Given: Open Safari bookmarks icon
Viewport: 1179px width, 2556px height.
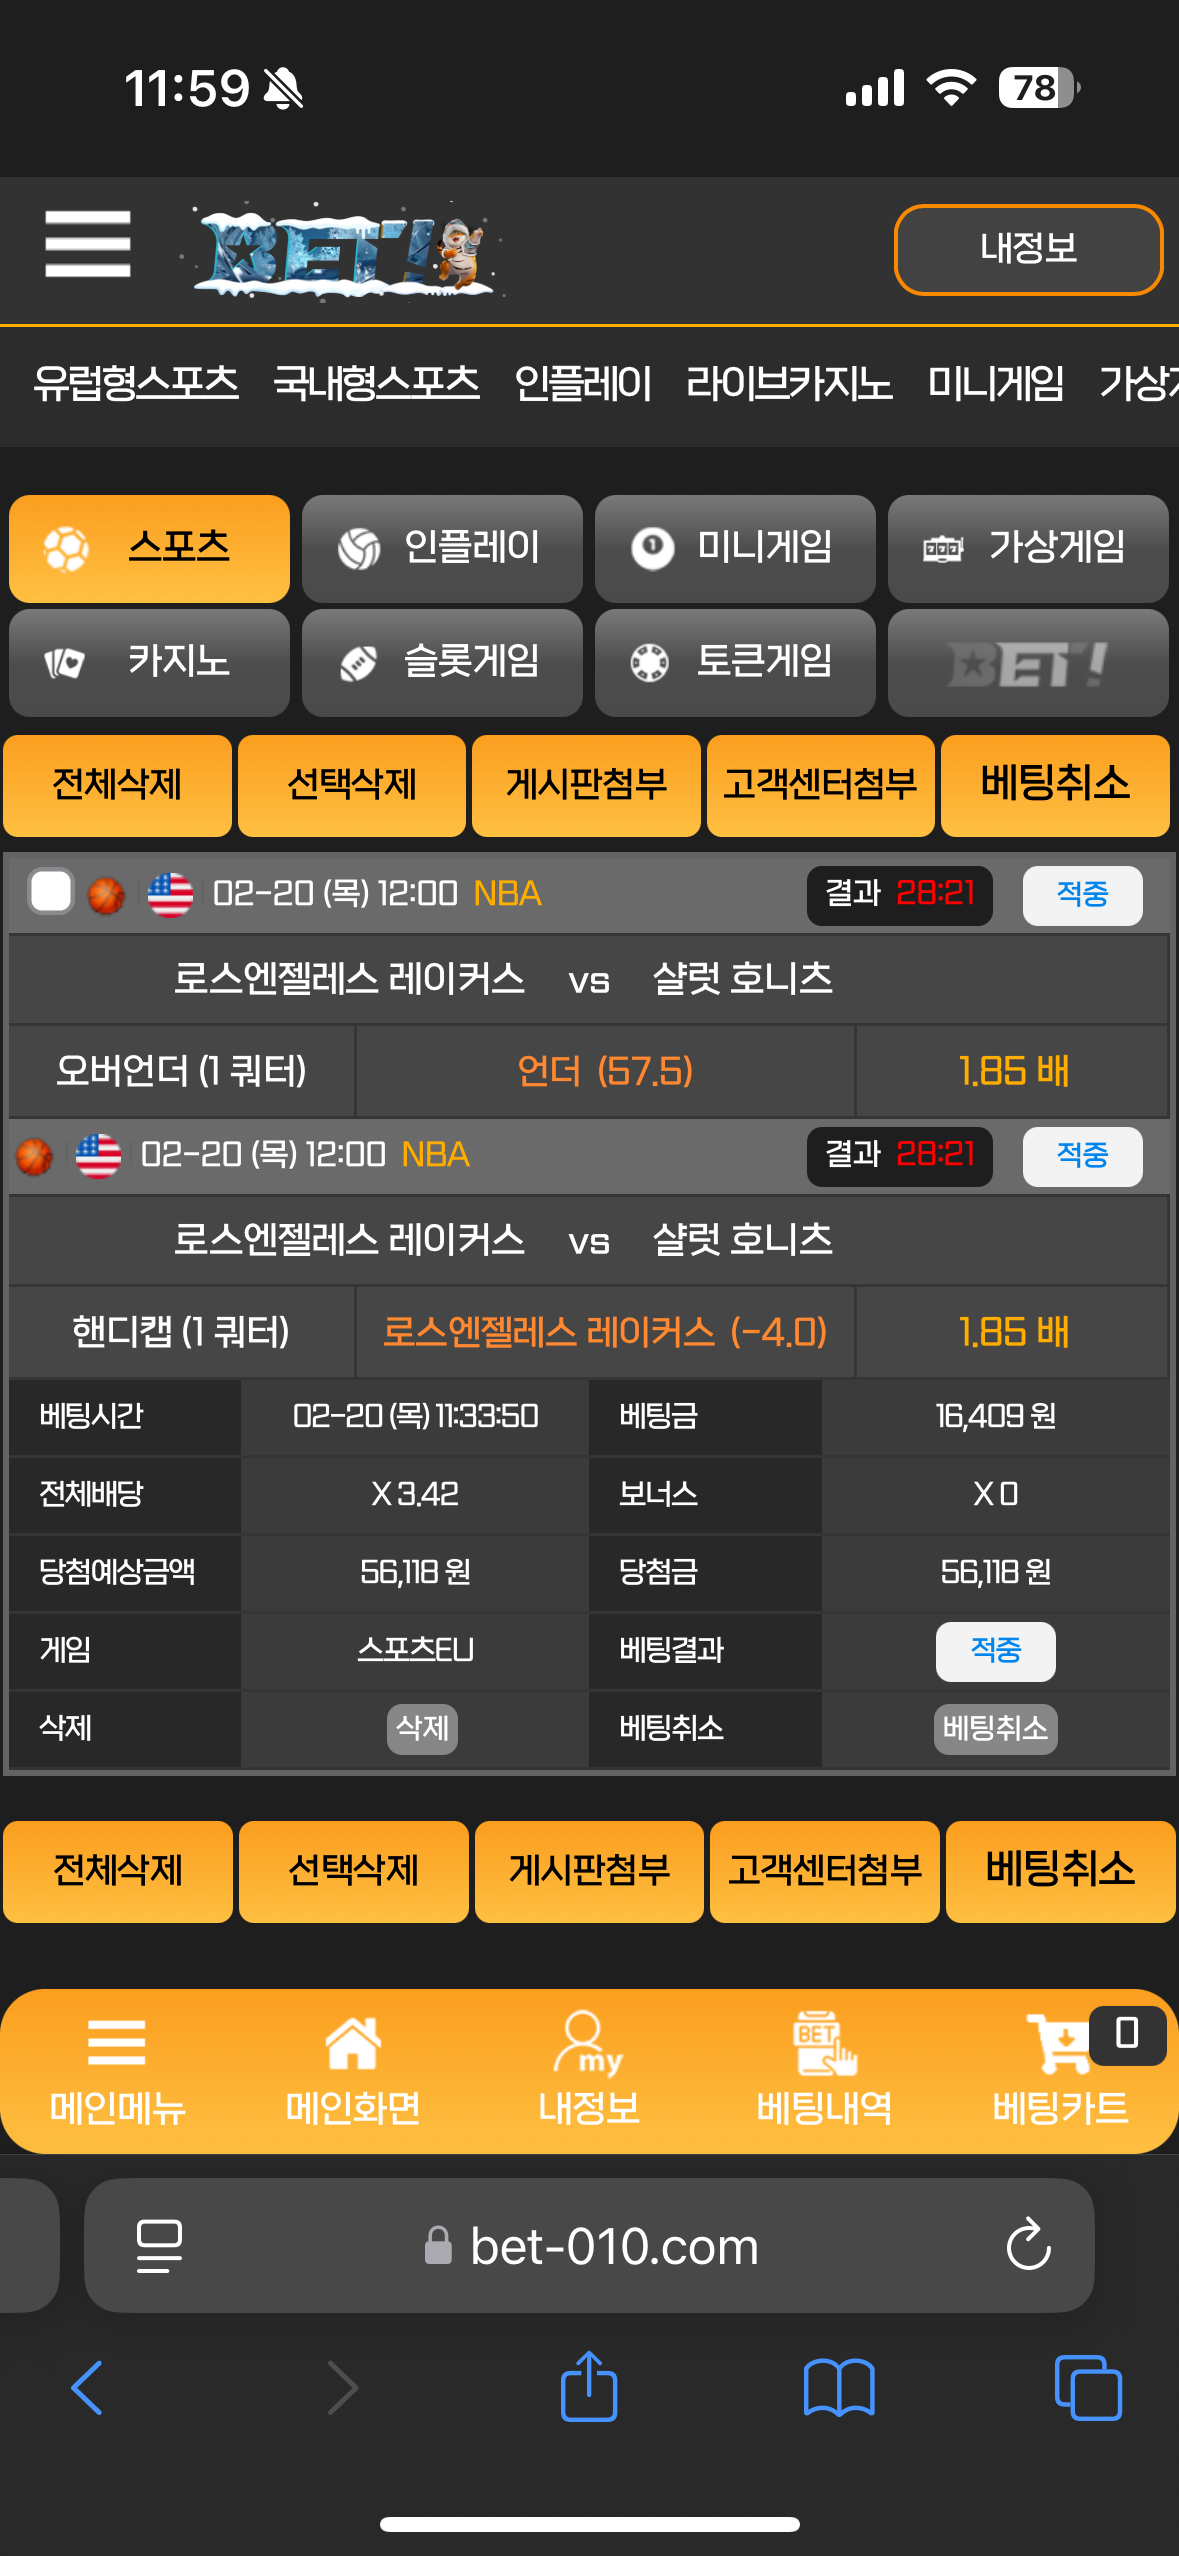Looking at the screenshot, I should pyautogui.click(x=839, y=2389).
